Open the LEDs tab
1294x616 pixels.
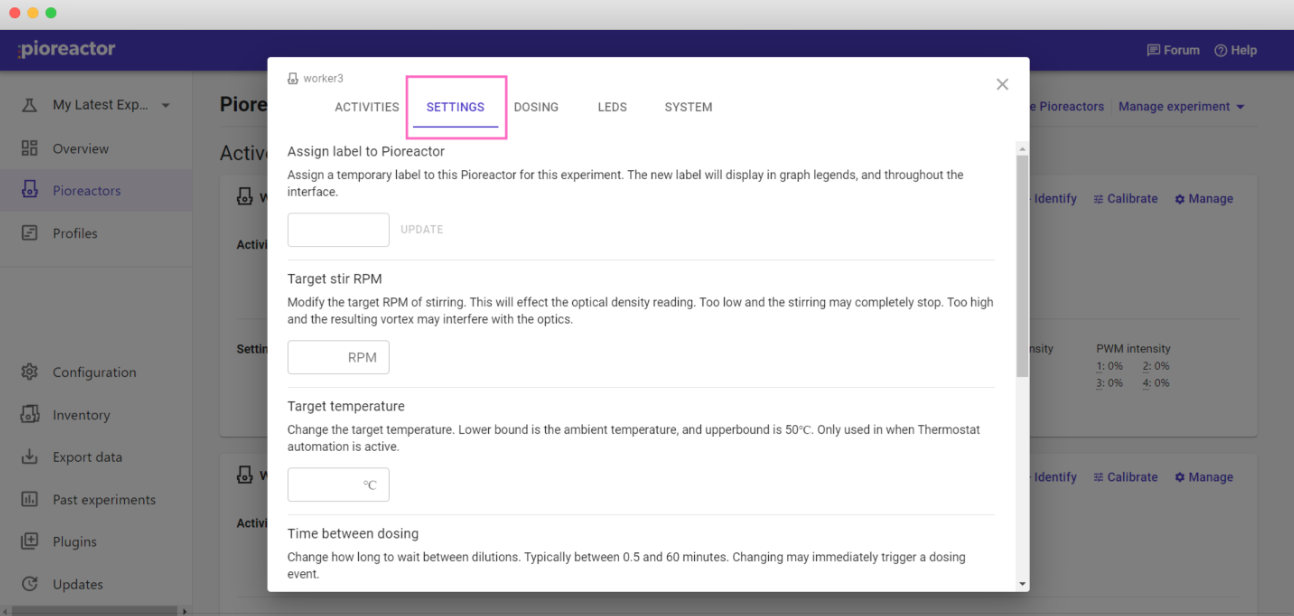point(612,107)
